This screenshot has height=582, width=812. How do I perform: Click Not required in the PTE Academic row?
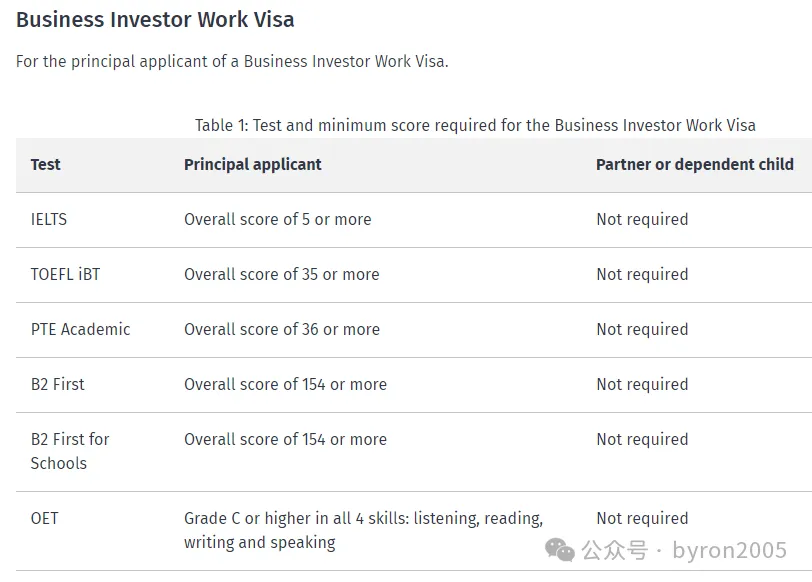642,329
